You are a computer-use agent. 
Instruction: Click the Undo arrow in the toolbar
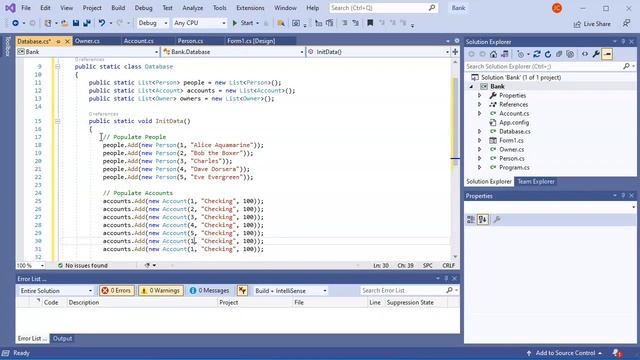tap(102, 23)
